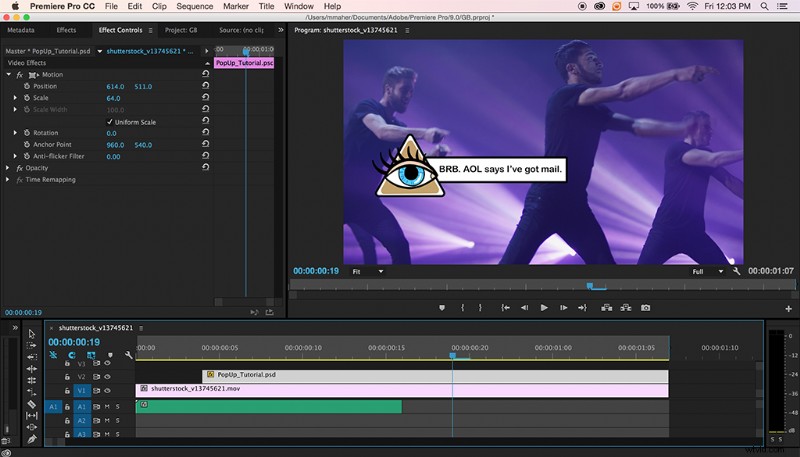Reset the Scale parameter

tap(205, 97)
